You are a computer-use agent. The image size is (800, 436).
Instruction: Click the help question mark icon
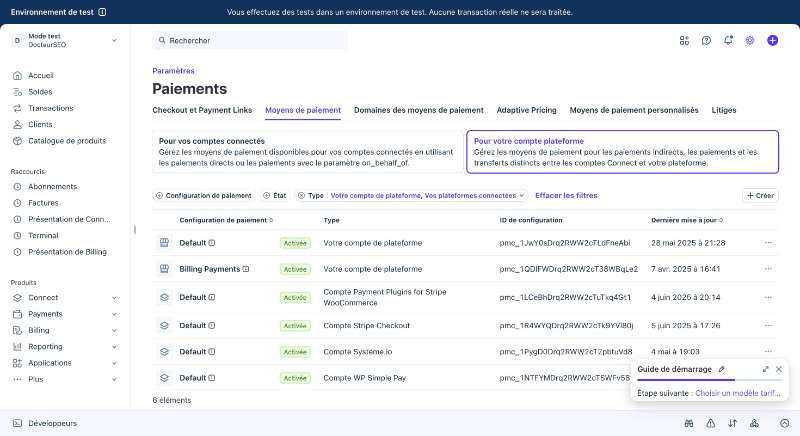706,40
